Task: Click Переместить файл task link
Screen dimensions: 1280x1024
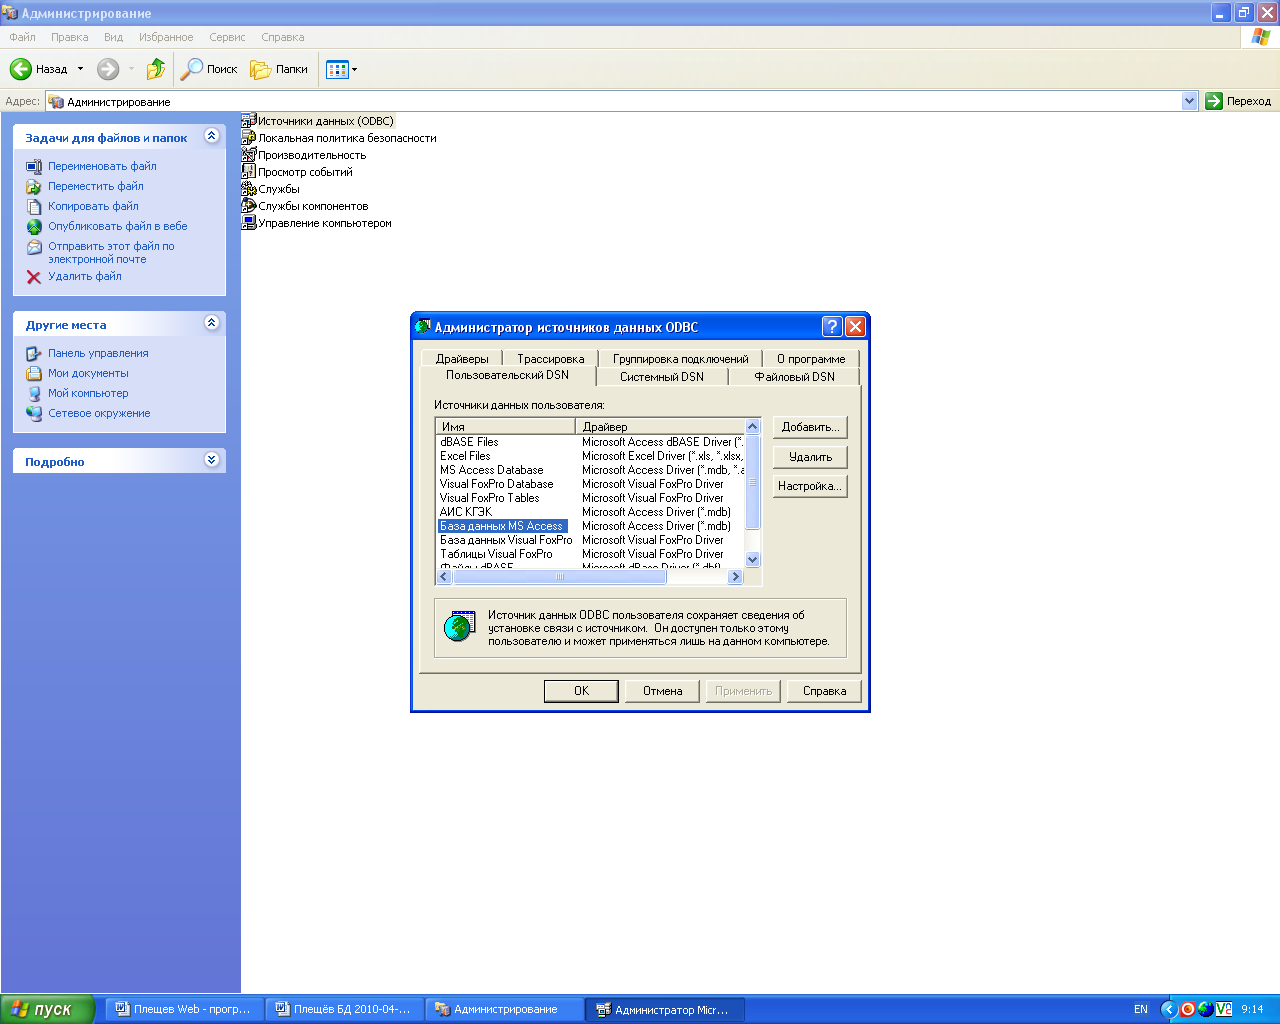Action: point(96,186)
